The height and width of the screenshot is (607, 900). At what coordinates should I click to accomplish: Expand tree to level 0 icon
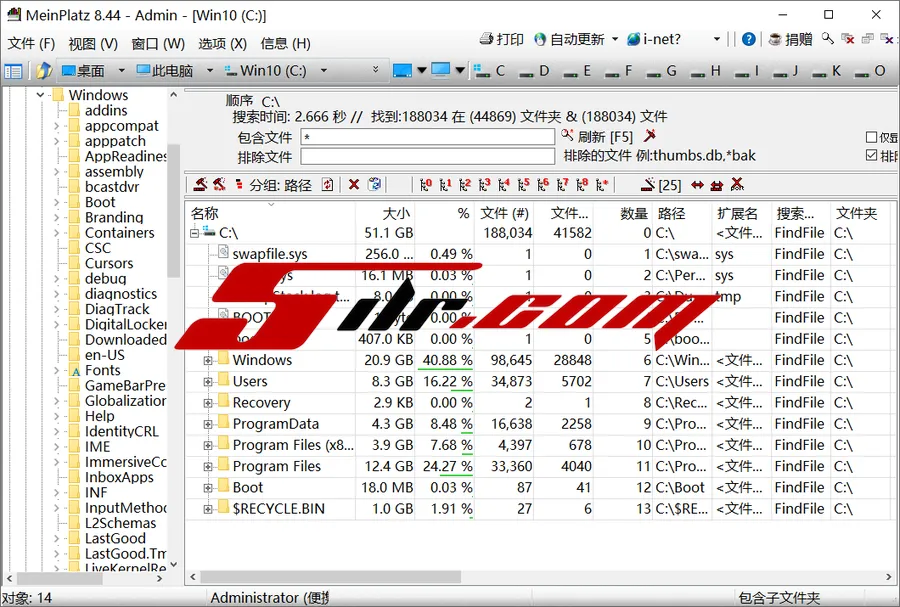425,184
